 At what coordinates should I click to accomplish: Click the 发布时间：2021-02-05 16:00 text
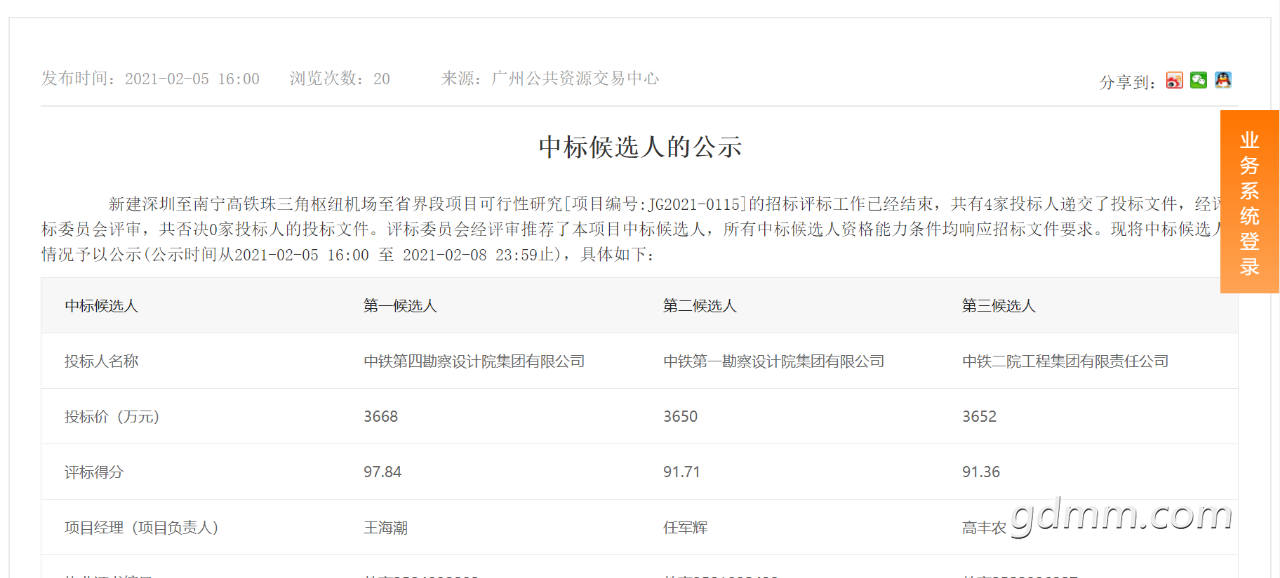tap(150, 79)
